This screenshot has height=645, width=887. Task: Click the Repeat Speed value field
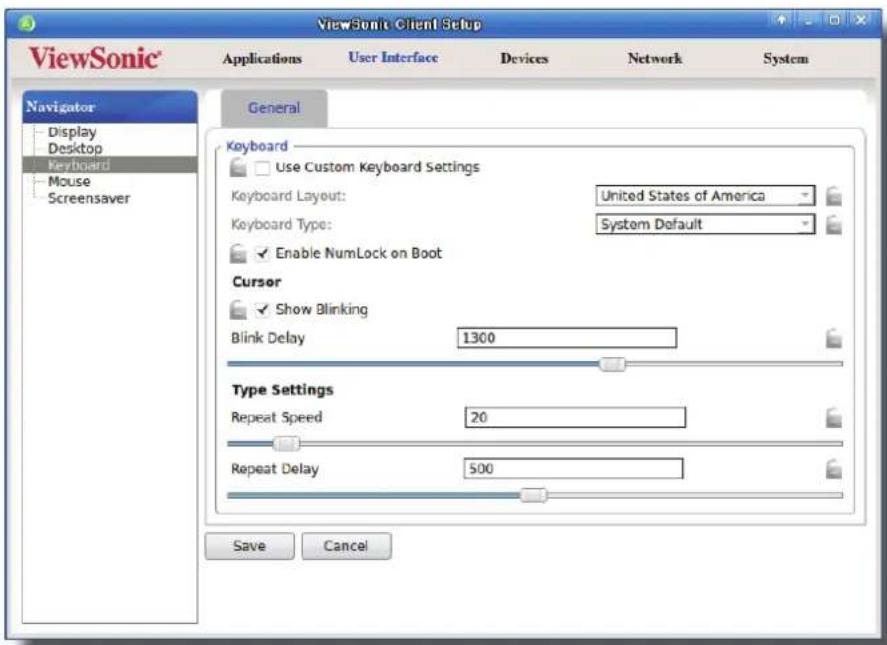coord(575,418)
